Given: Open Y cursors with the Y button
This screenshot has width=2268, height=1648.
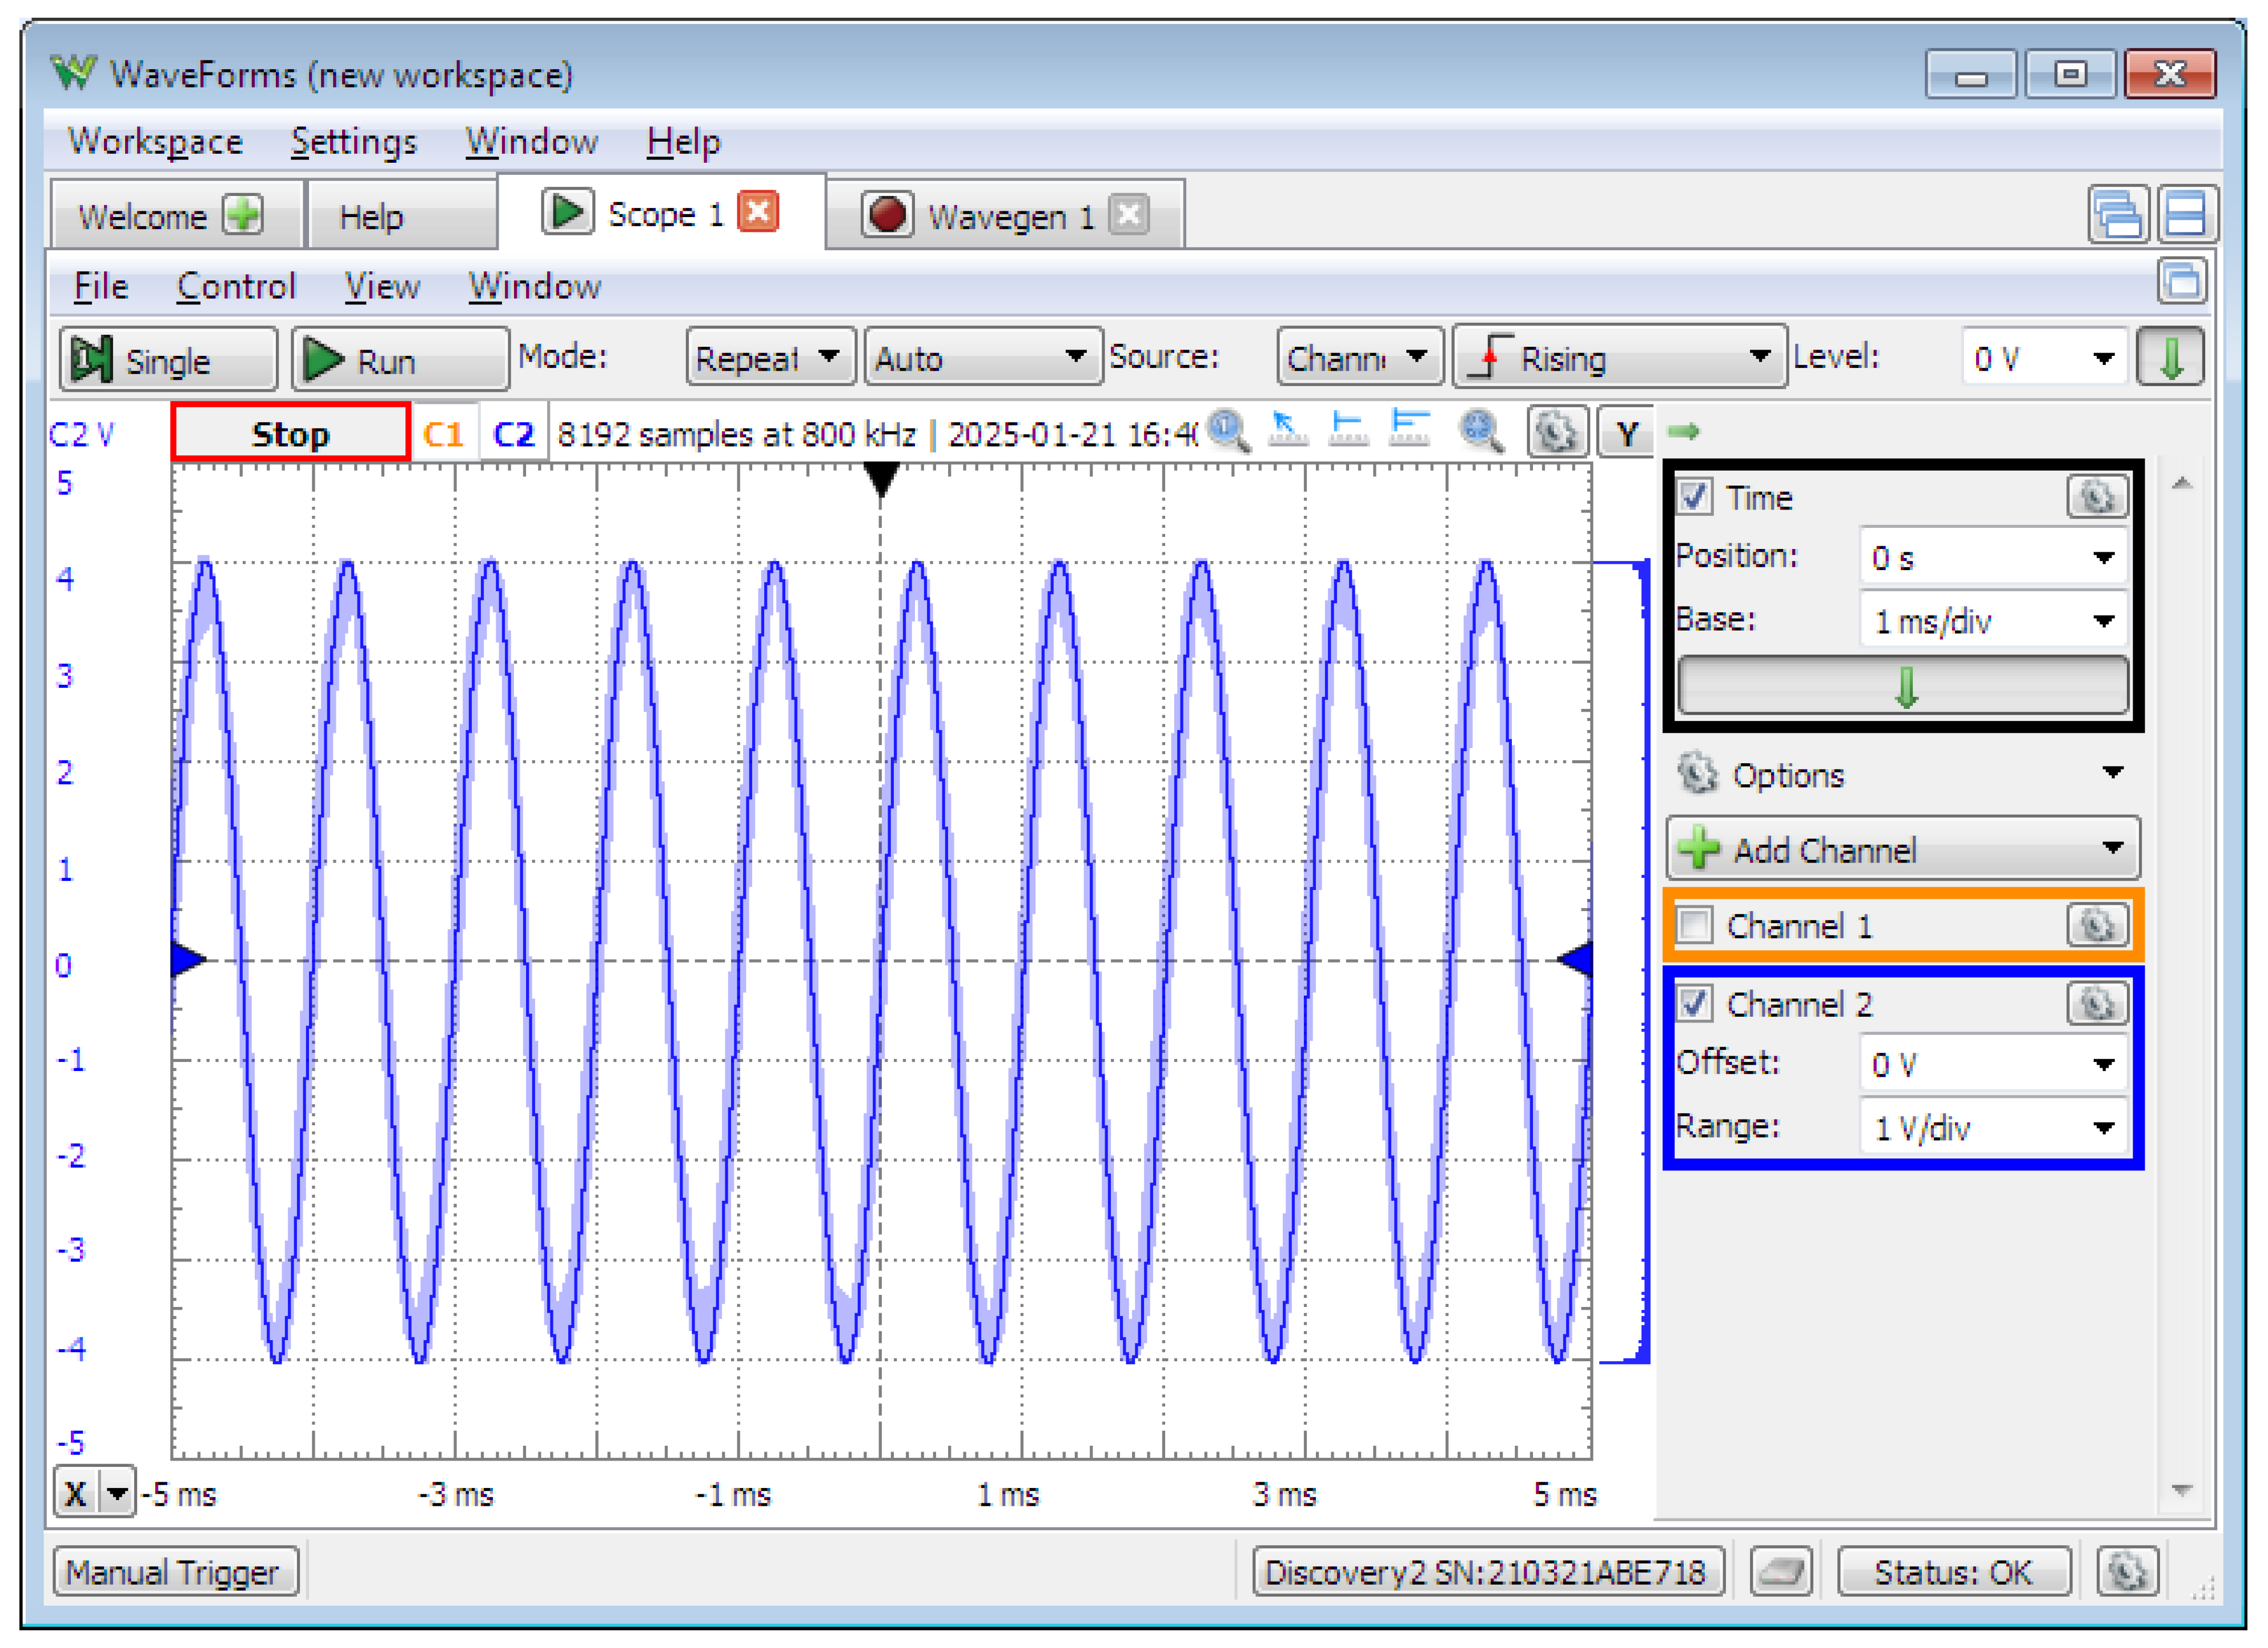Looking at the screenshot, I should (x=1626, y=432).
